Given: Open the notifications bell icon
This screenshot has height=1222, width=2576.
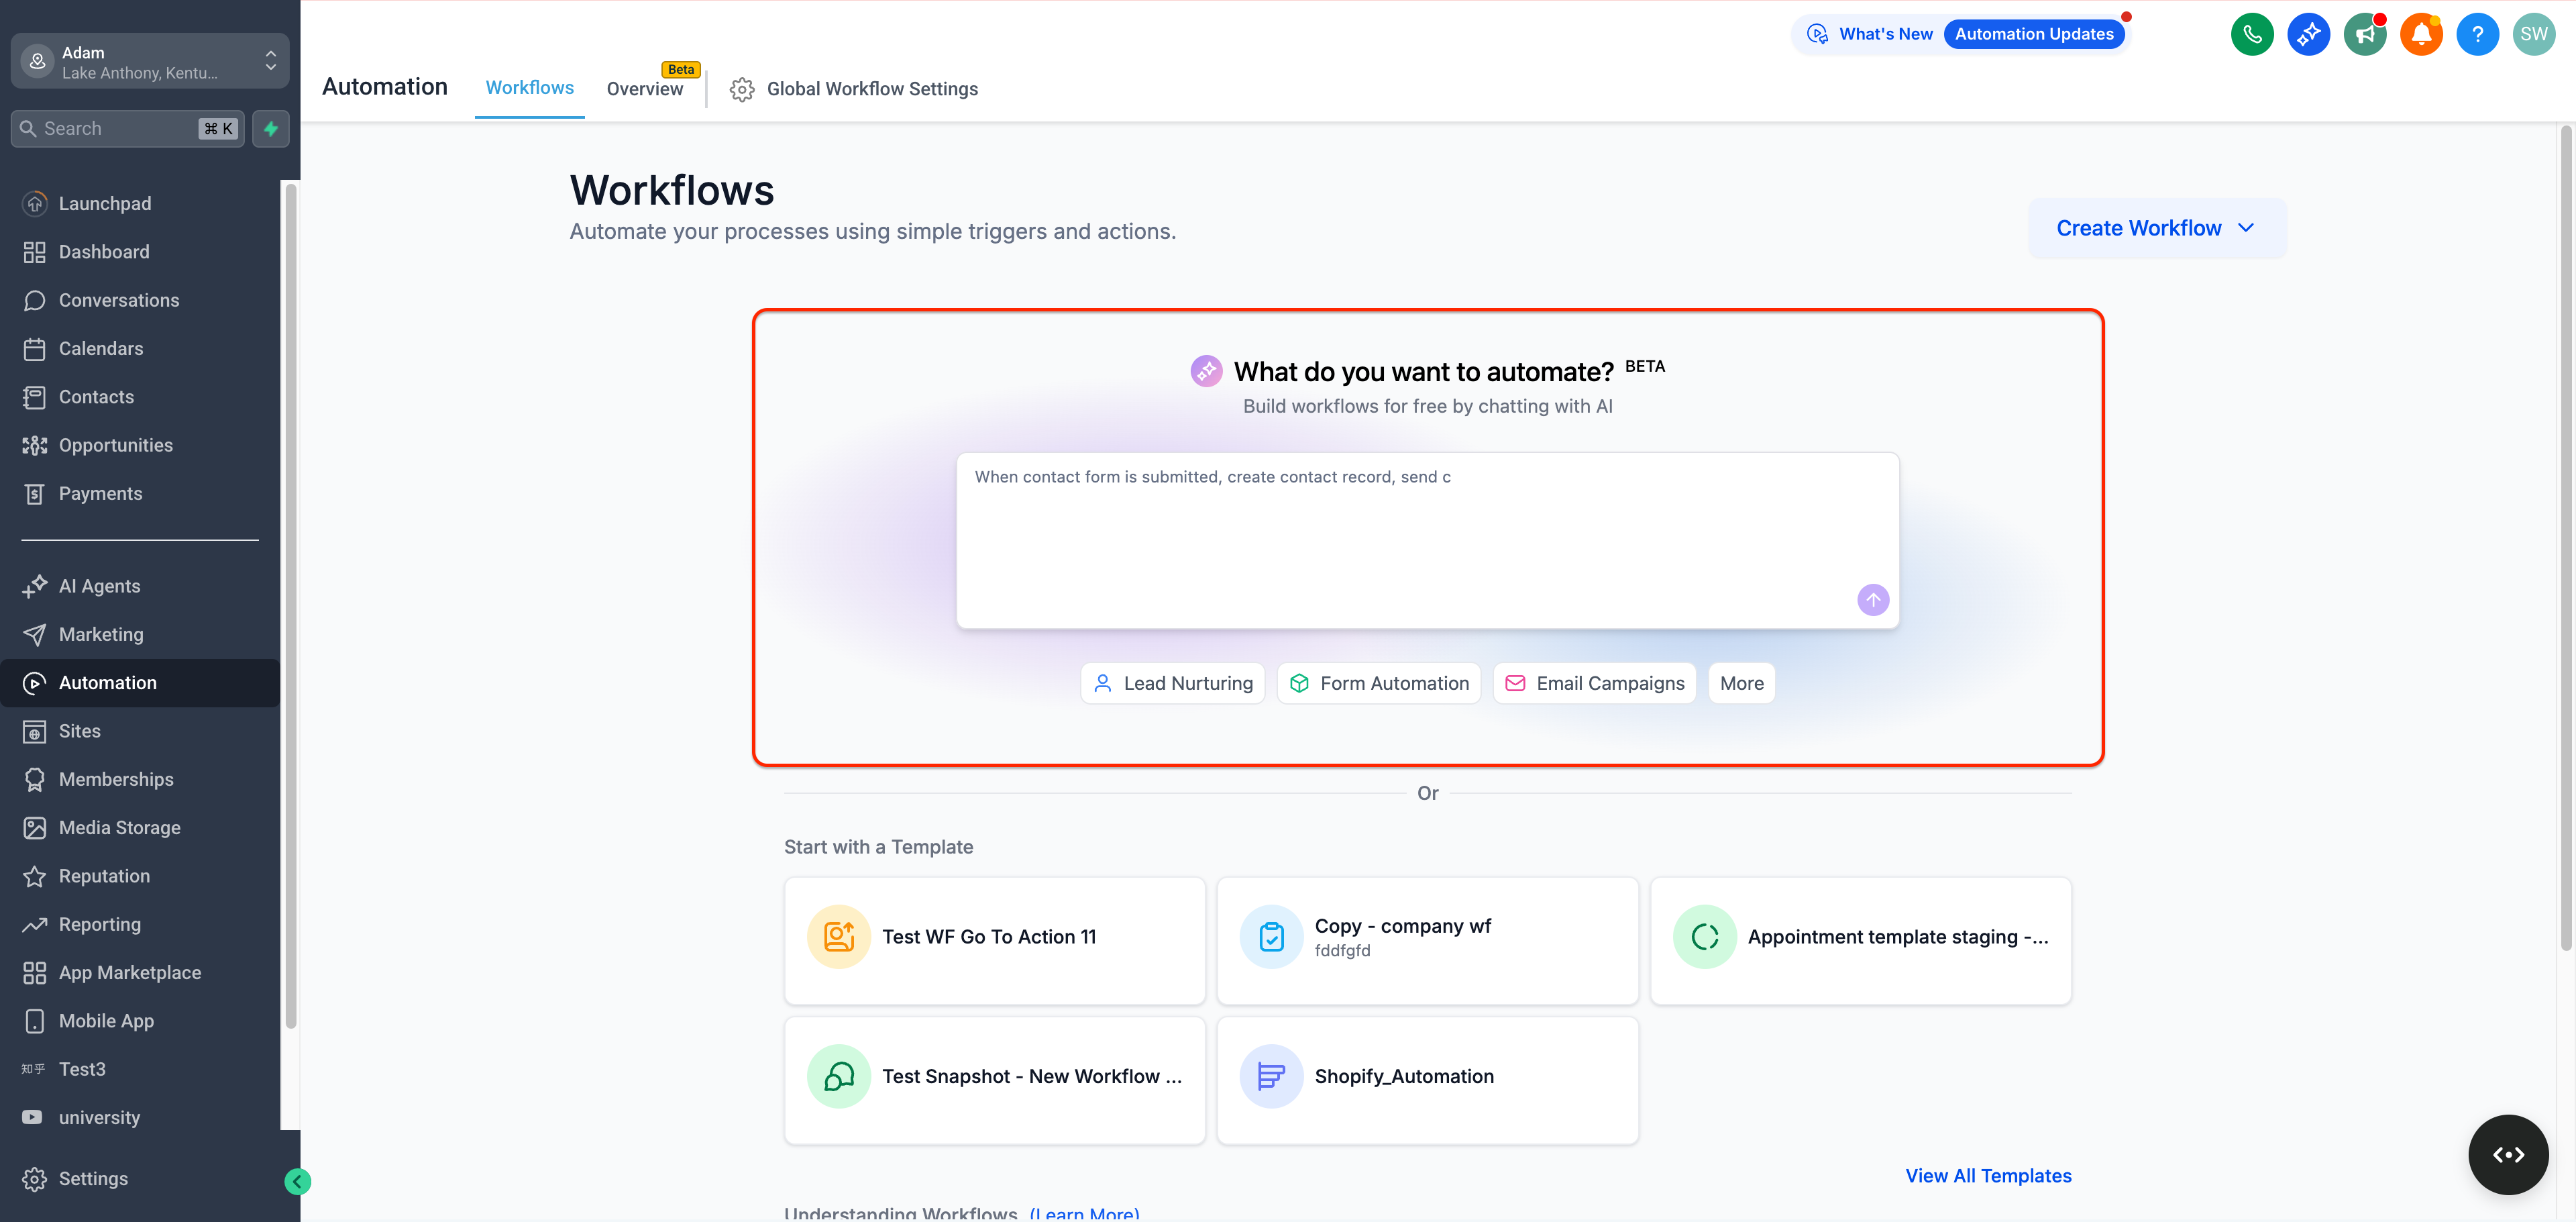Looking at the screenshot, I should [x=2421, y=35].
